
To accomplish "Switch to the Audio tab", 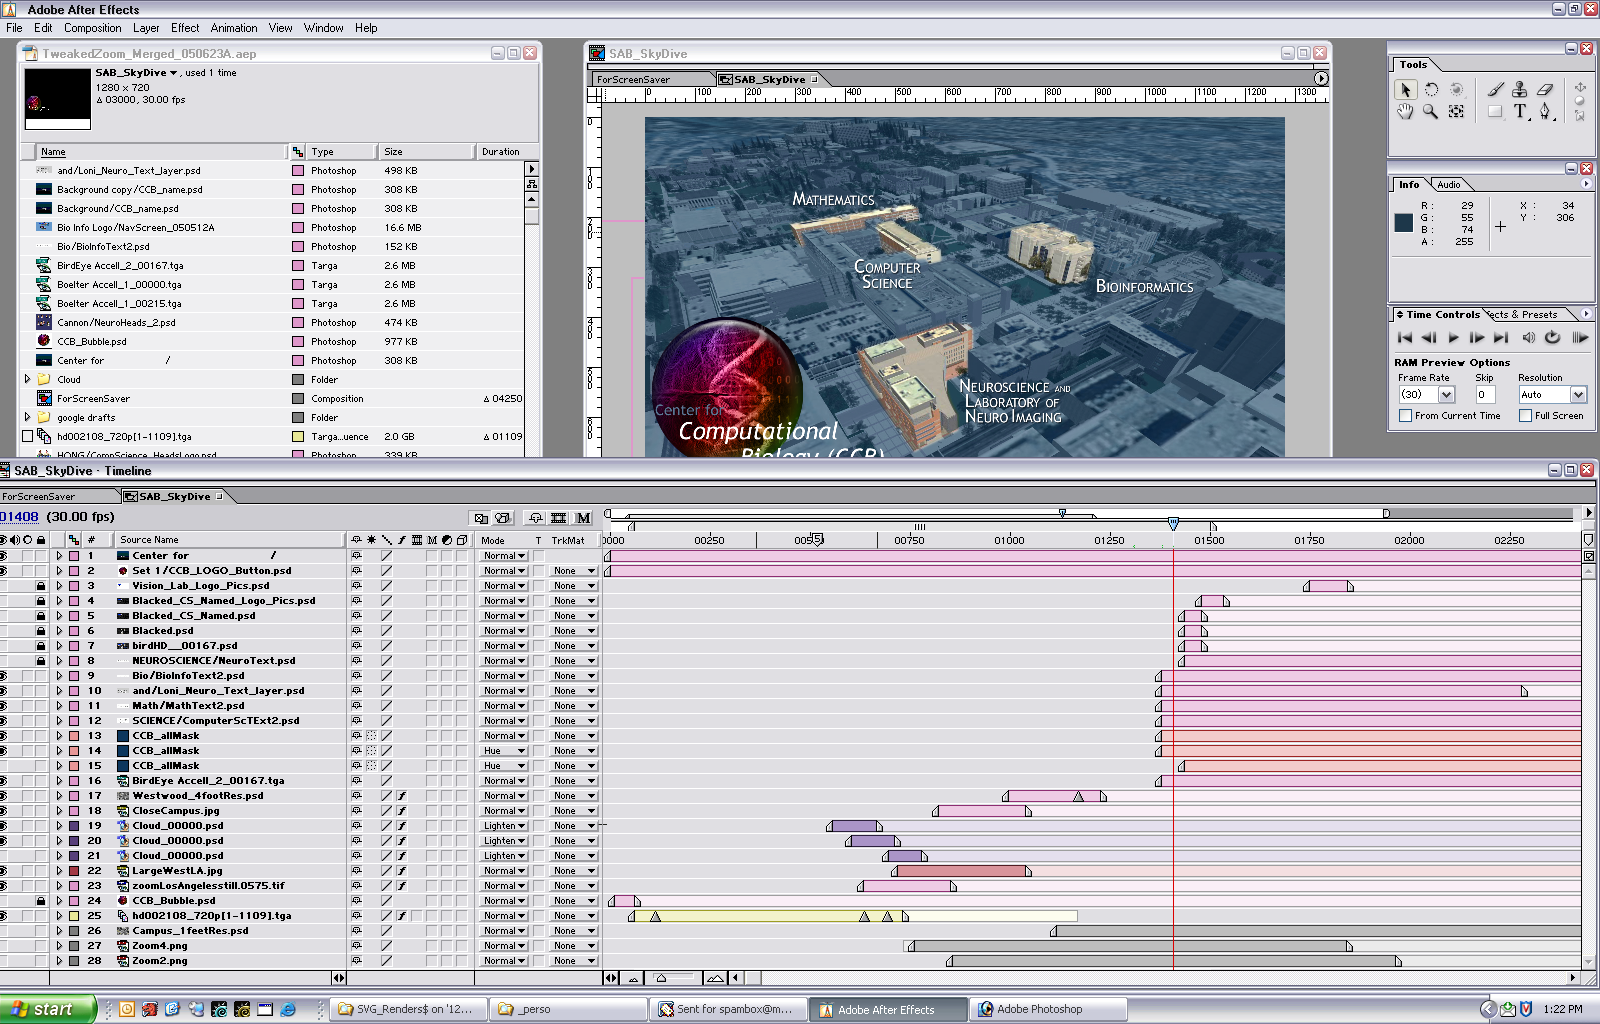I will pos(1448,185).
